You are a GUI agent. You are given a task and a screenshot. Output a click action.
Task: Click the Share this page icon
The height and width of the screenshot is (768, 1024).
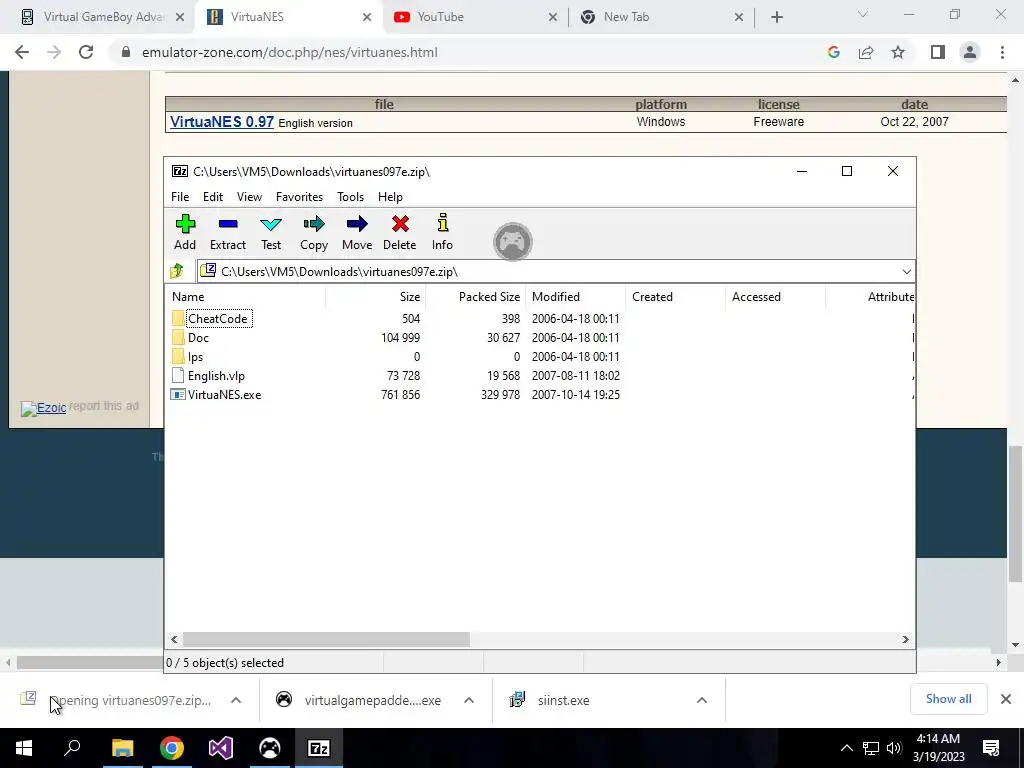coord(866,52)
